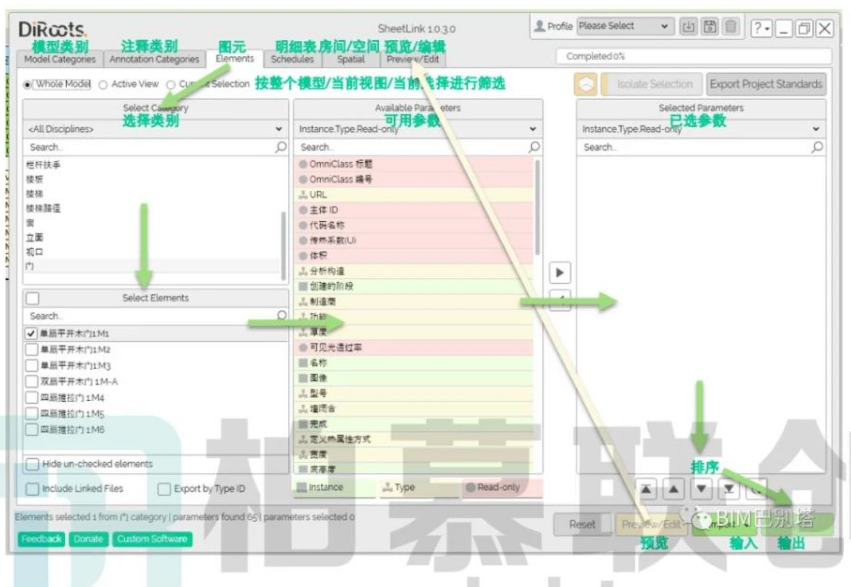Enable Export by Type ID checkbox
The width and height of the screenshot is (851, 587).
(x=164, y=489)
